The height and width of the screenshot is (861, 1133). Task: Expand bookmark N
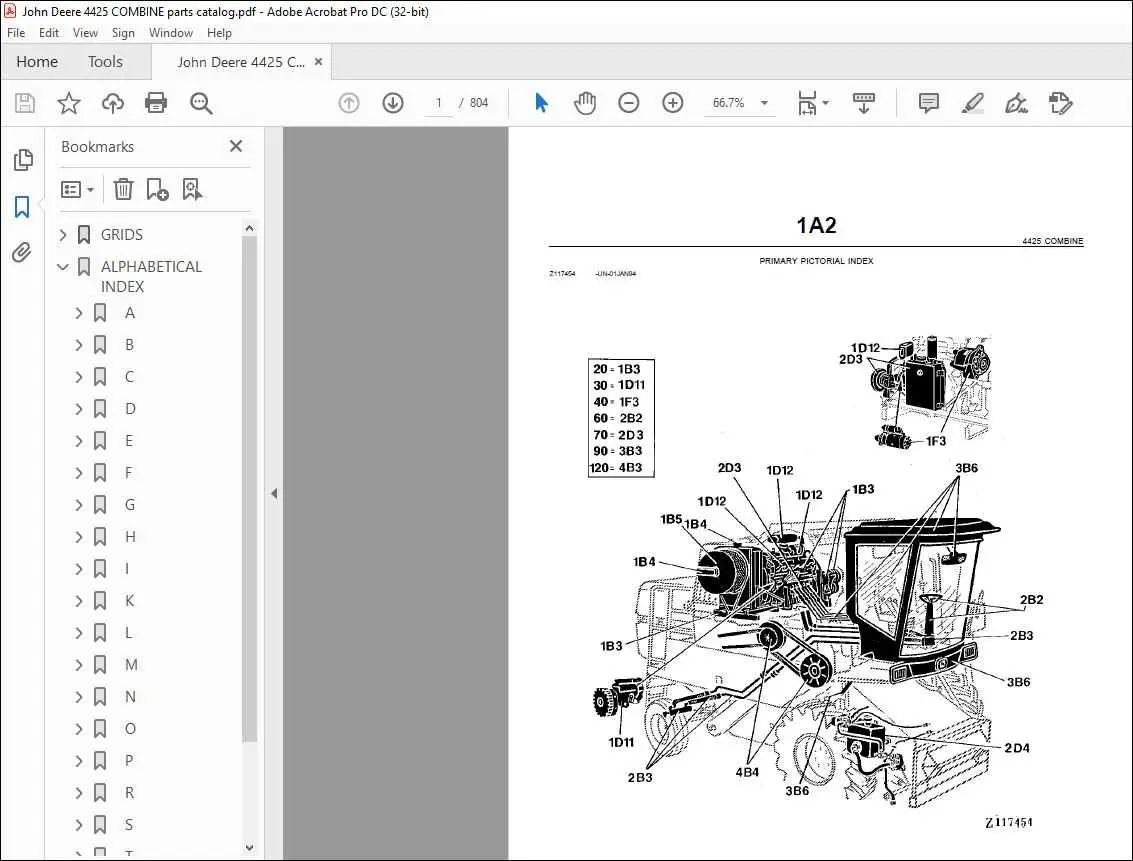coord(79,697)
